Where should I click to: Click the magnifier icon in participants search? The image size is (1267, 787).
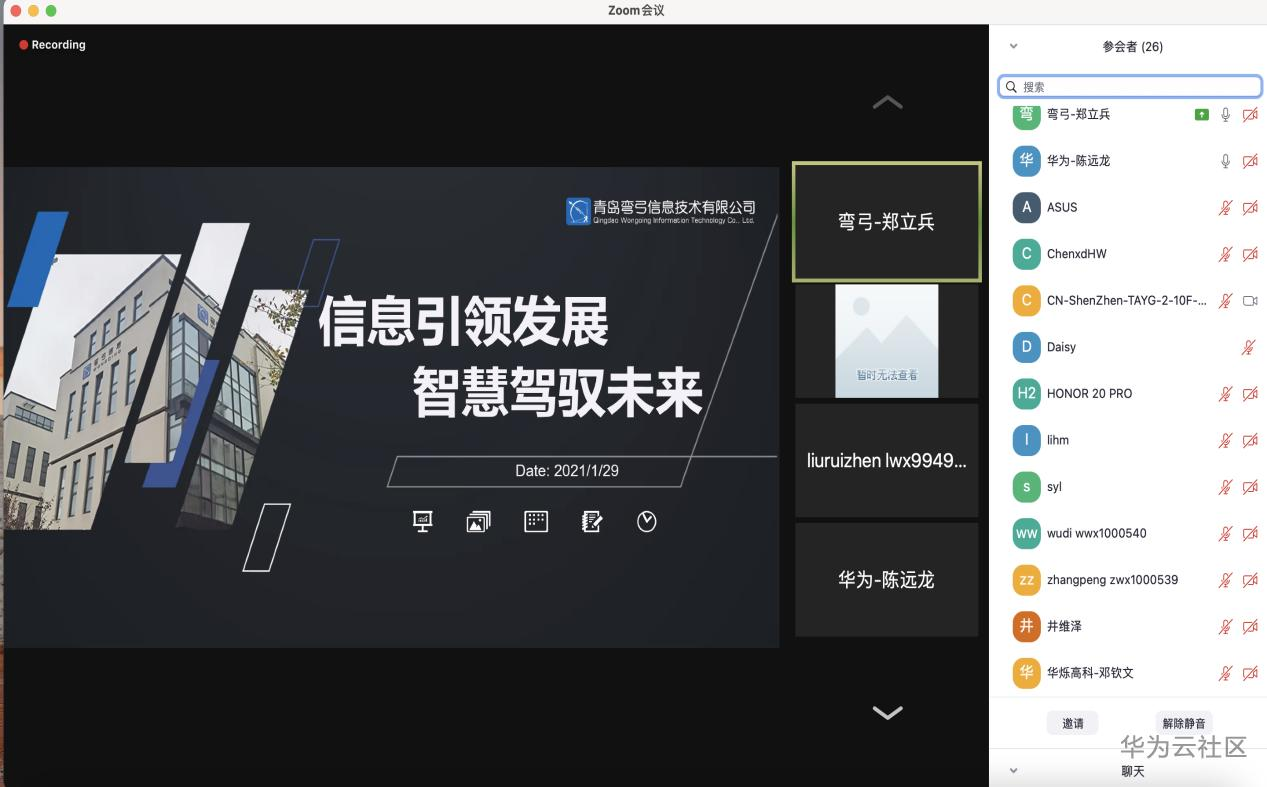(x=1011, y=87)
